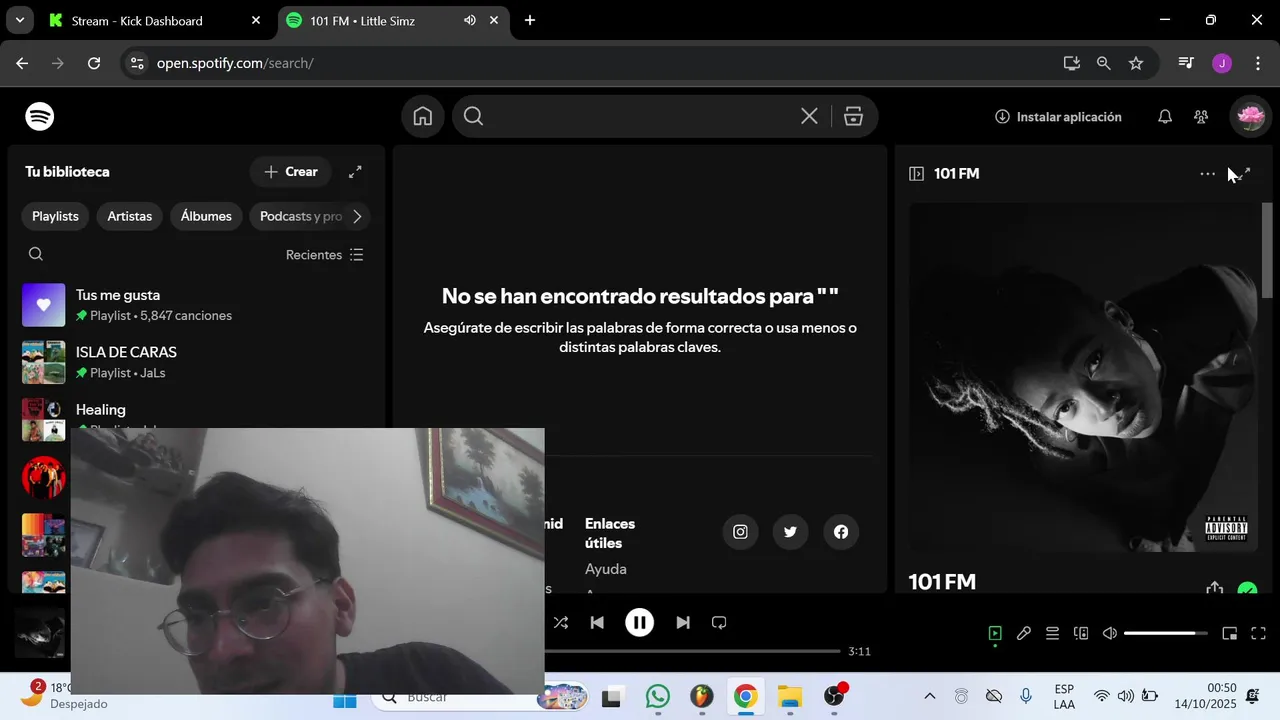
Task: Mute Spotify volume speaker icon
Action: click(x=1109, y=633)
